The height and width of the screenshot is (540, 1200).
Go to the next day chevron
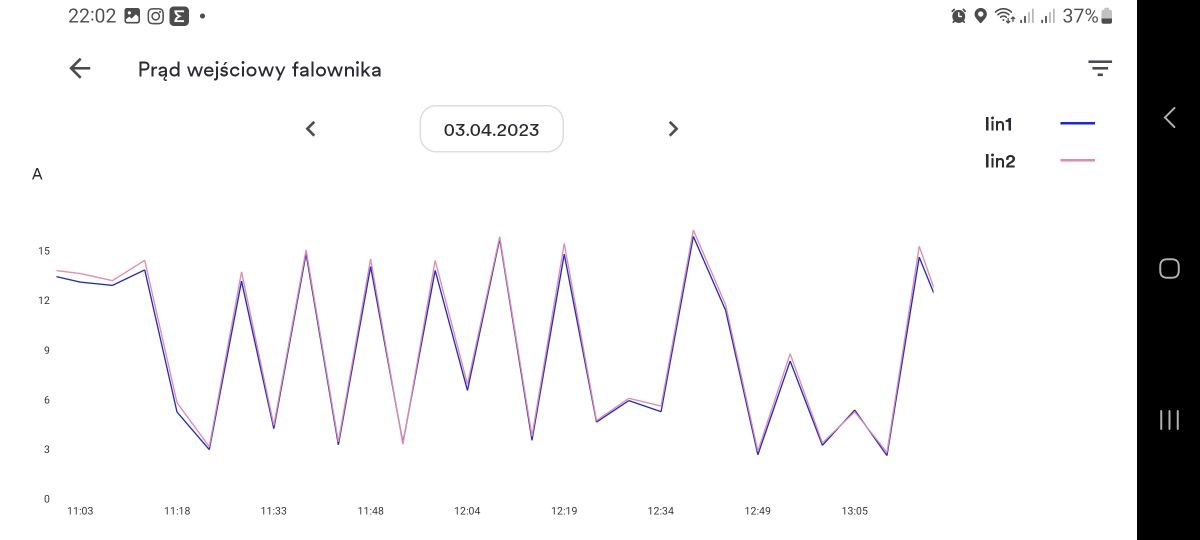[673, 129]
